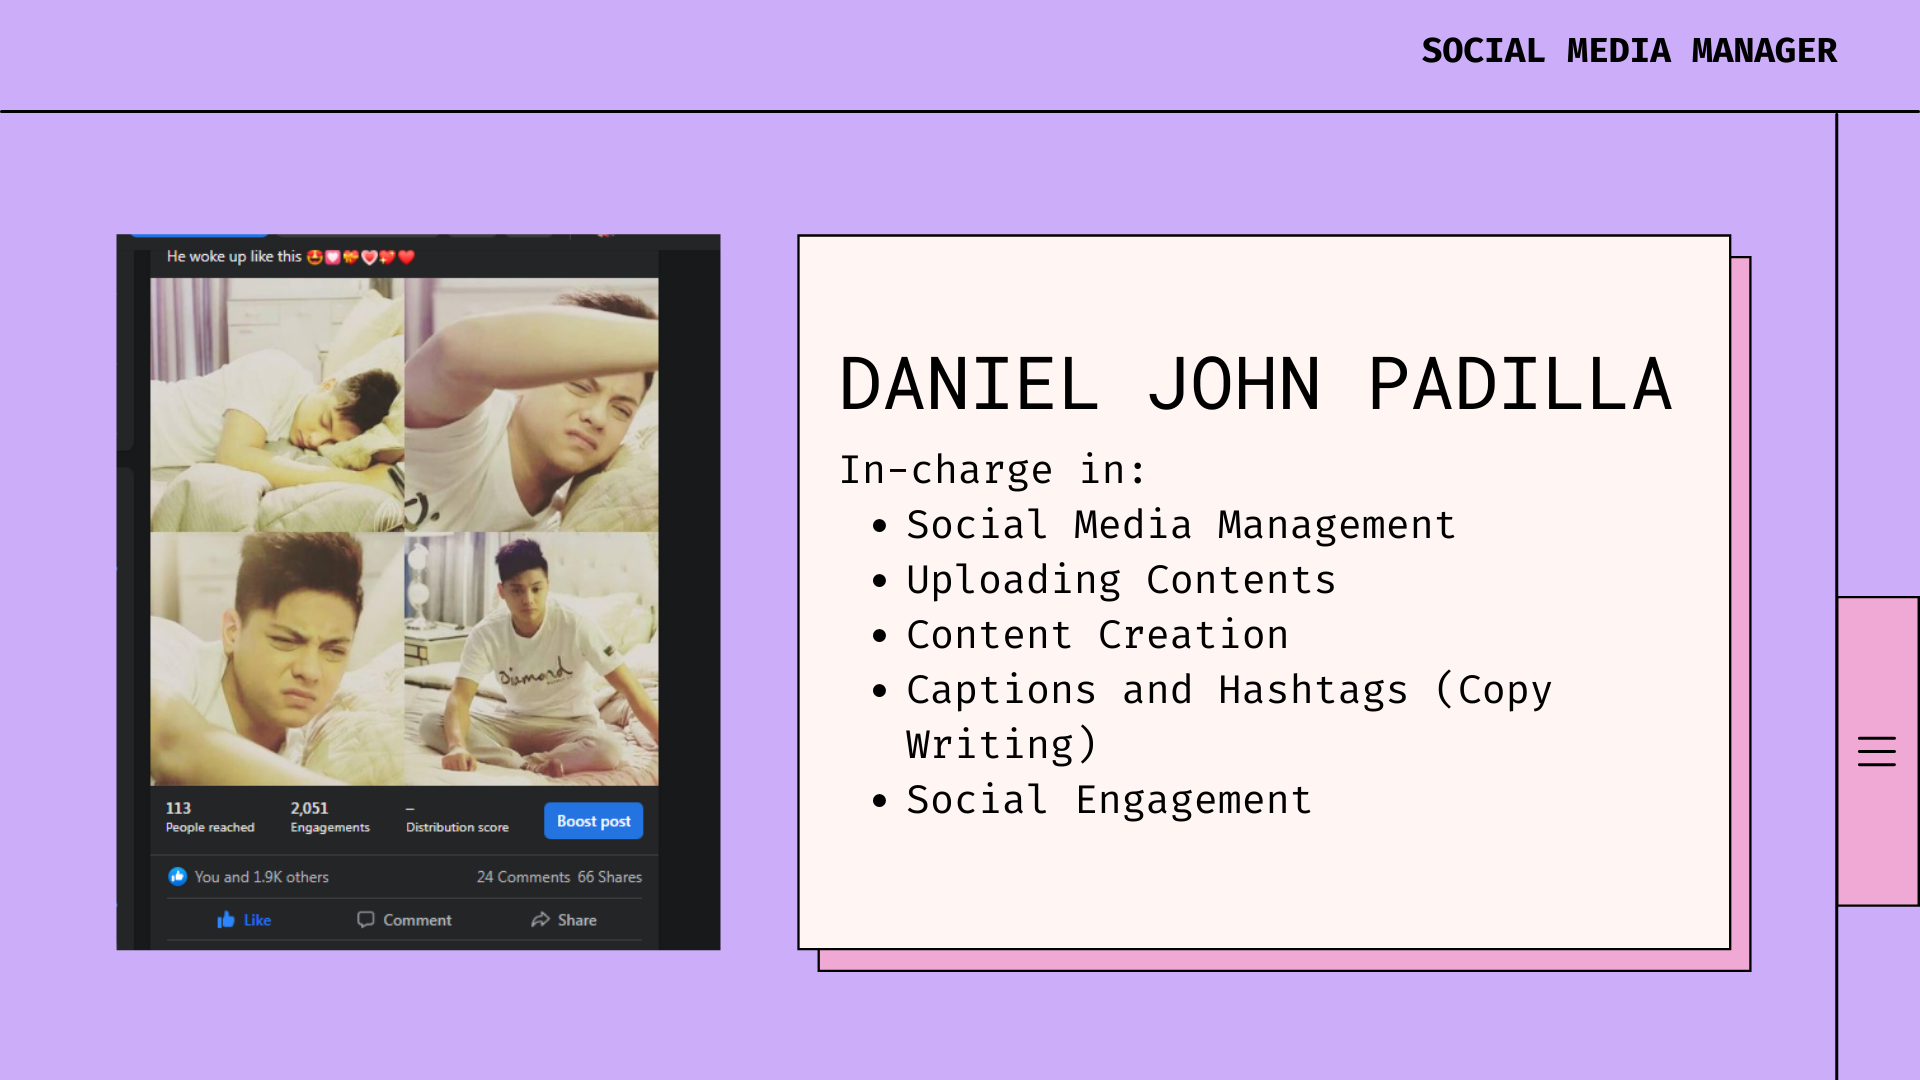Viewport: 1920px width, 1080px height.
Task: Click the red heart emoji in caption
Action: tap(406, 257)
